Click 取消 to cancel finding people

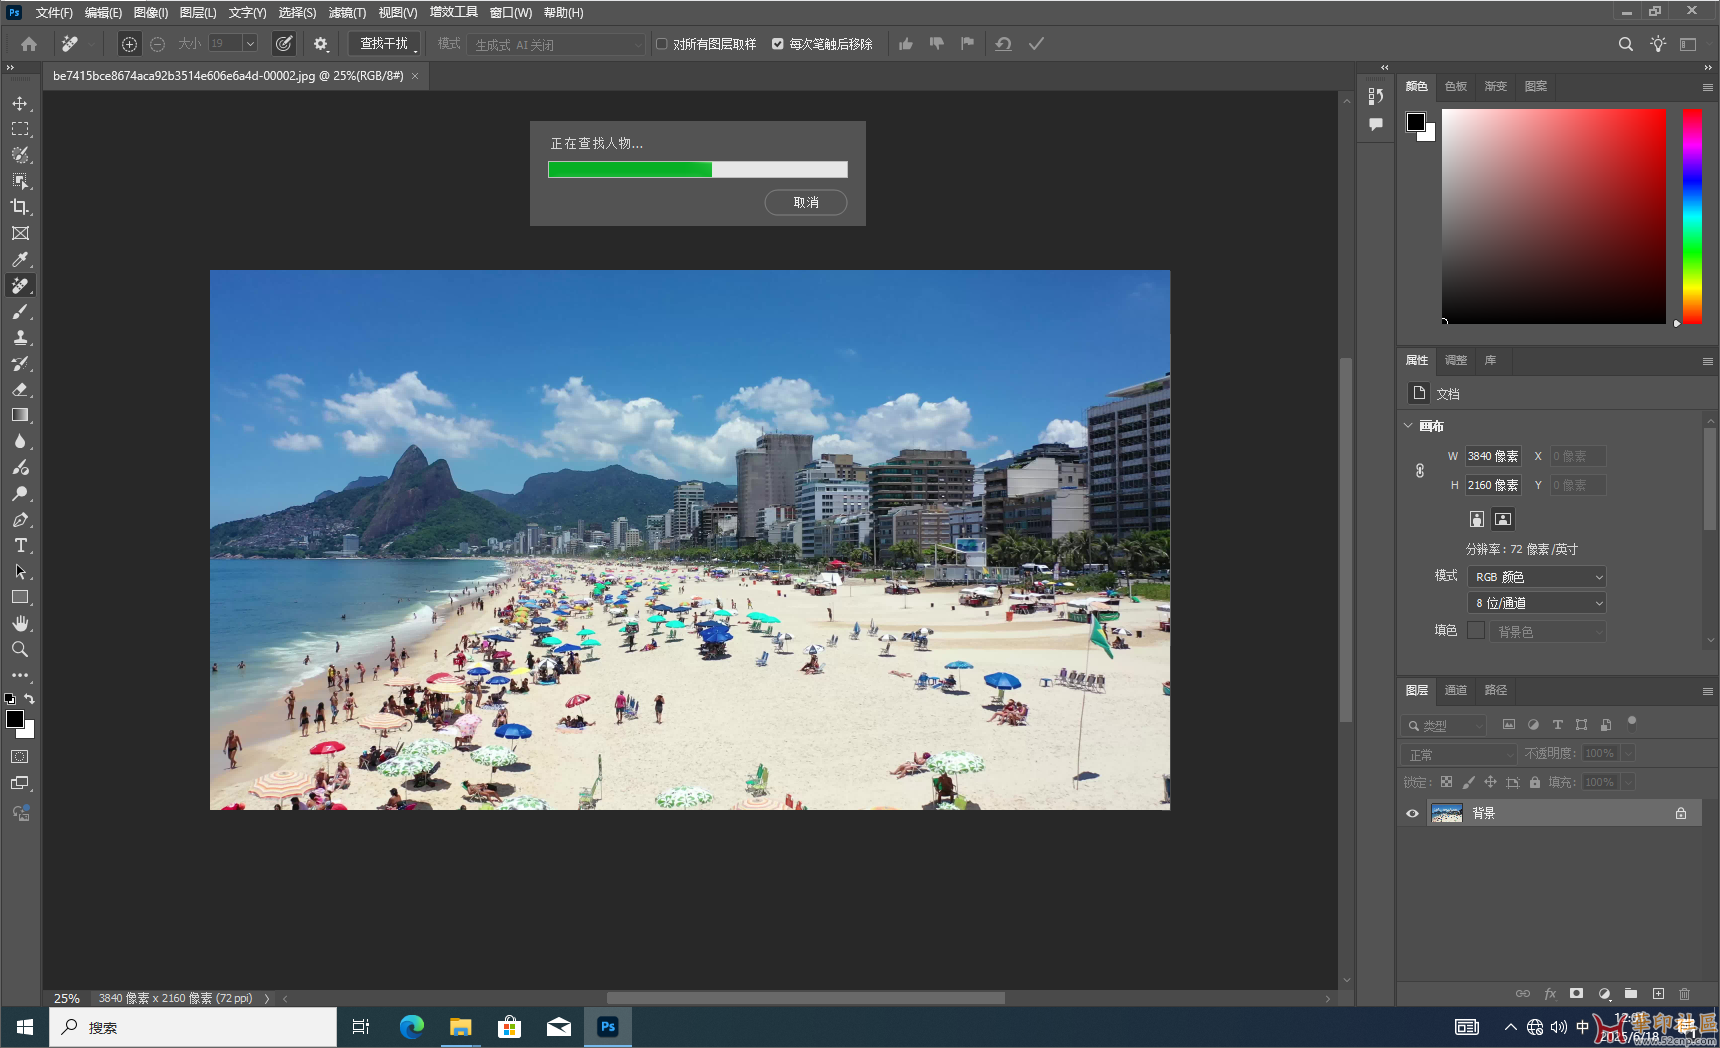[805, 203]
